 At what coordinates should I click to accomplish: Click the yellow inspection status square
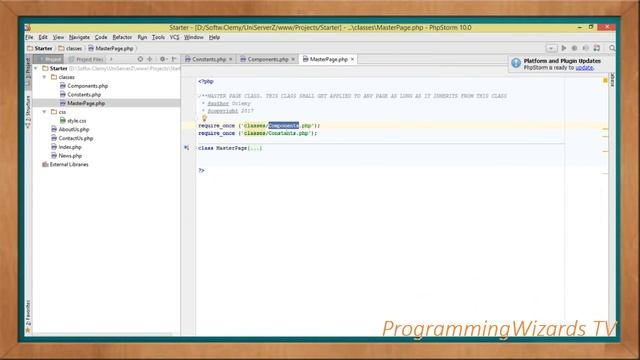click(605, 81)
